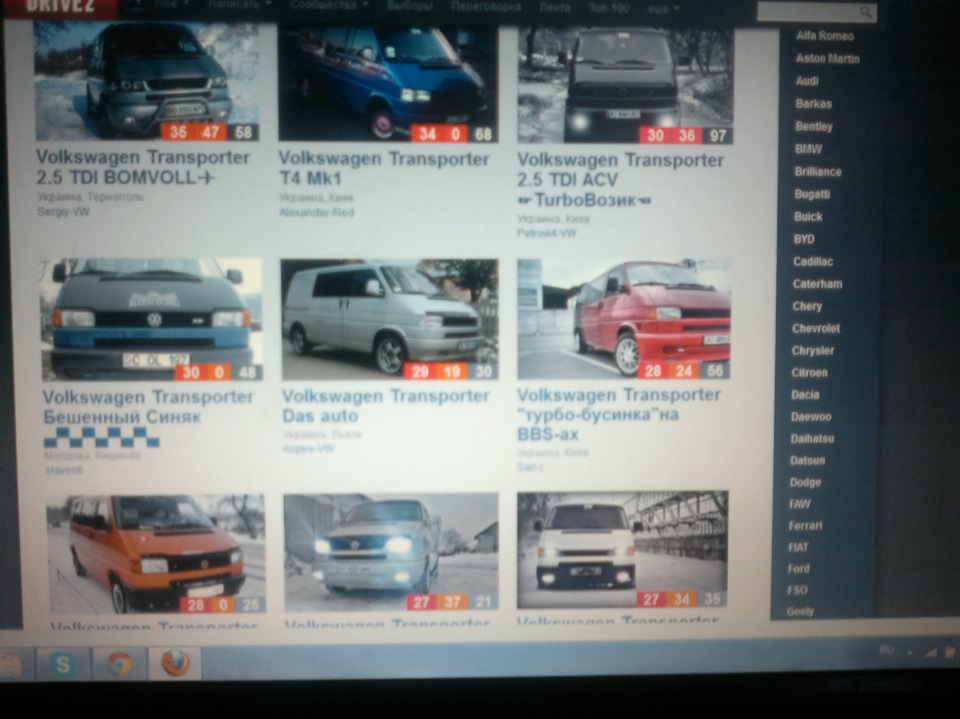Select Ford in brand list
This screenshot has height=719, width=960.
point(798,569)
